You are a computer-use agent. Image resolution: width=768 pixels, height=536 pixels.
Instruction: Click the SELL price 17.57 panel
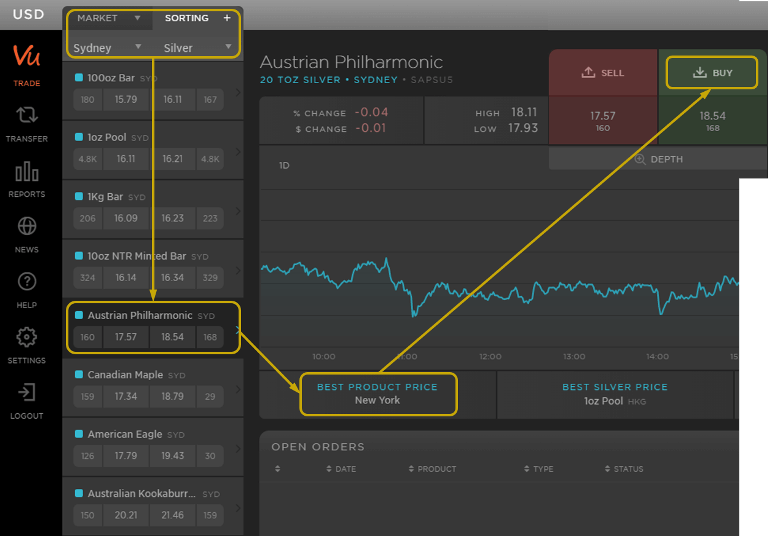pyautogui.click(x=603, y=121)
